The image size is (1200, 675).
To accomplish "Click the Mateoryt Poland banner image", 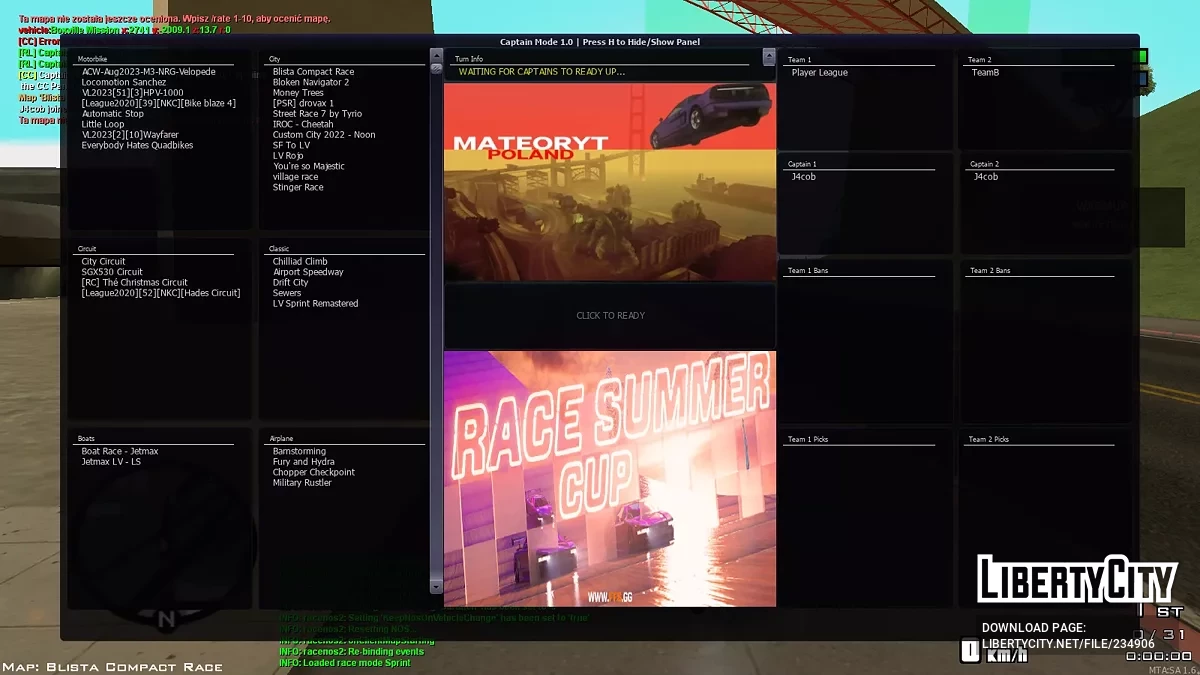I will click(x=610, y=181).
